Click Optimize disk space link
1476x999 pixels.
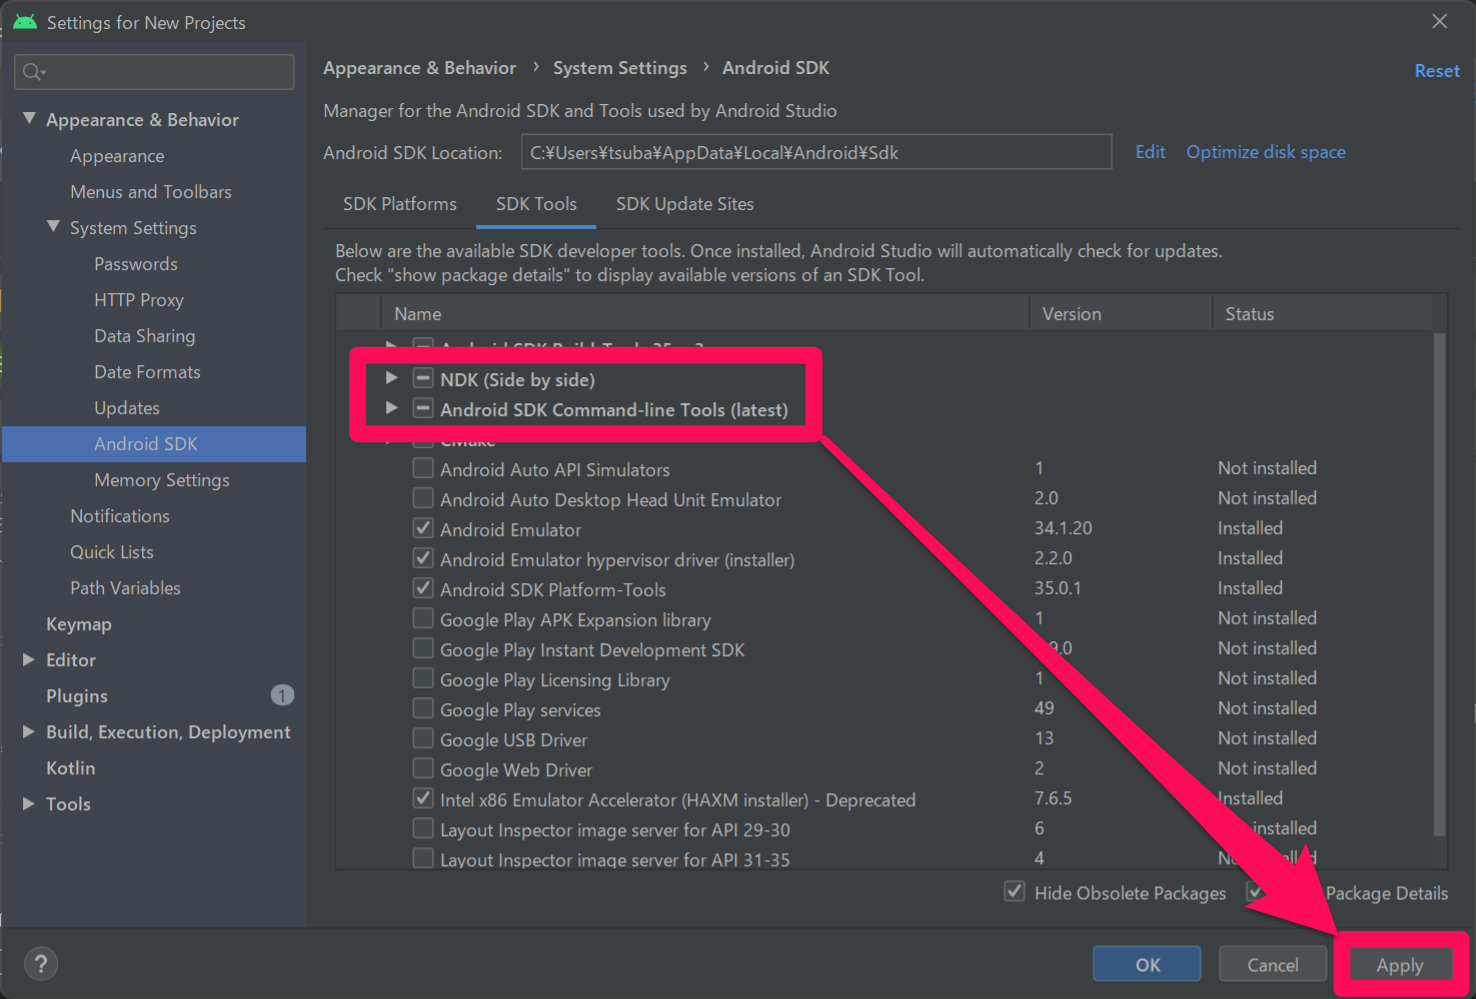point(1266,152)
